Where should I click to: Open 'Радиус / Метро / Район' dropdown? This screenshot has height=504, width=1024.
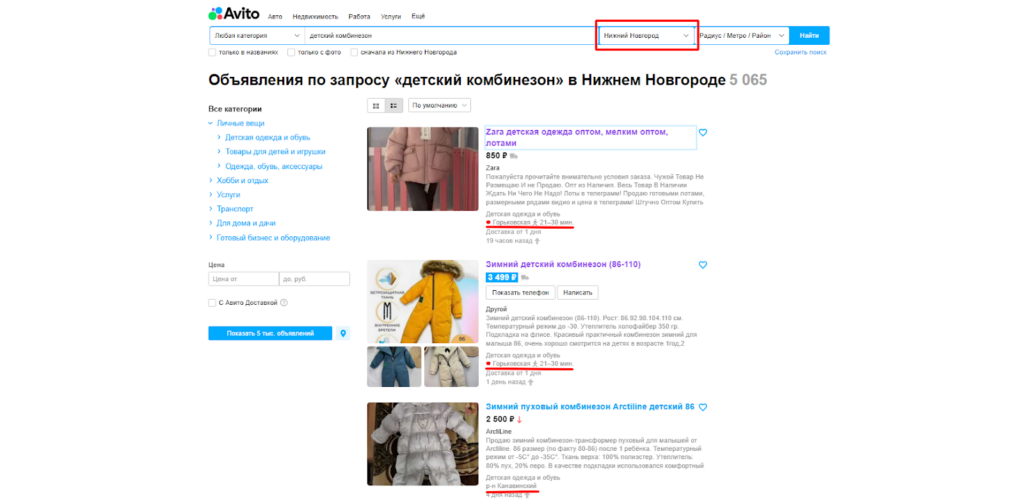(743, 35)
